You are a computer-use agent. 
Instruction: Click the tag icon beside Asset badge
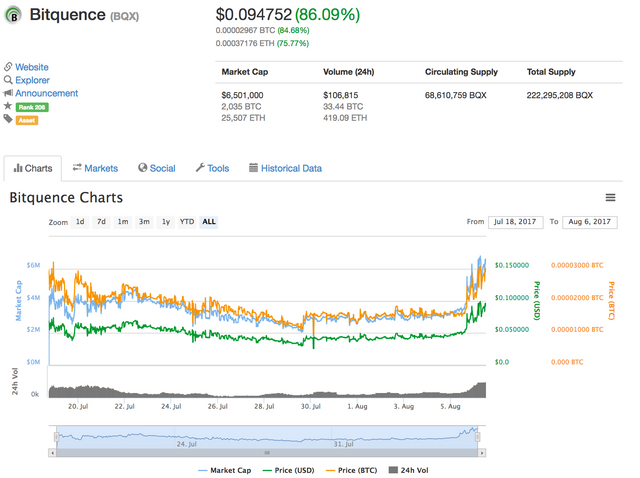(8, 119)
